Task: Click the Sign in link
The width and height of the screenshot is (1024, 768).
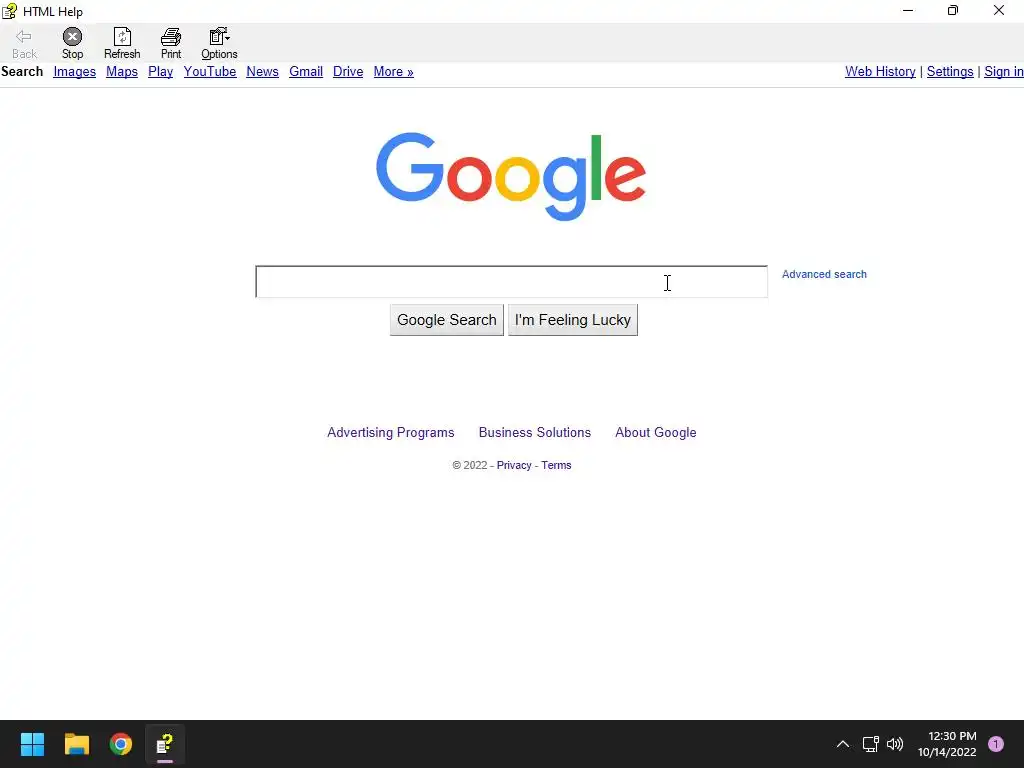Action: pos(1004,72)
